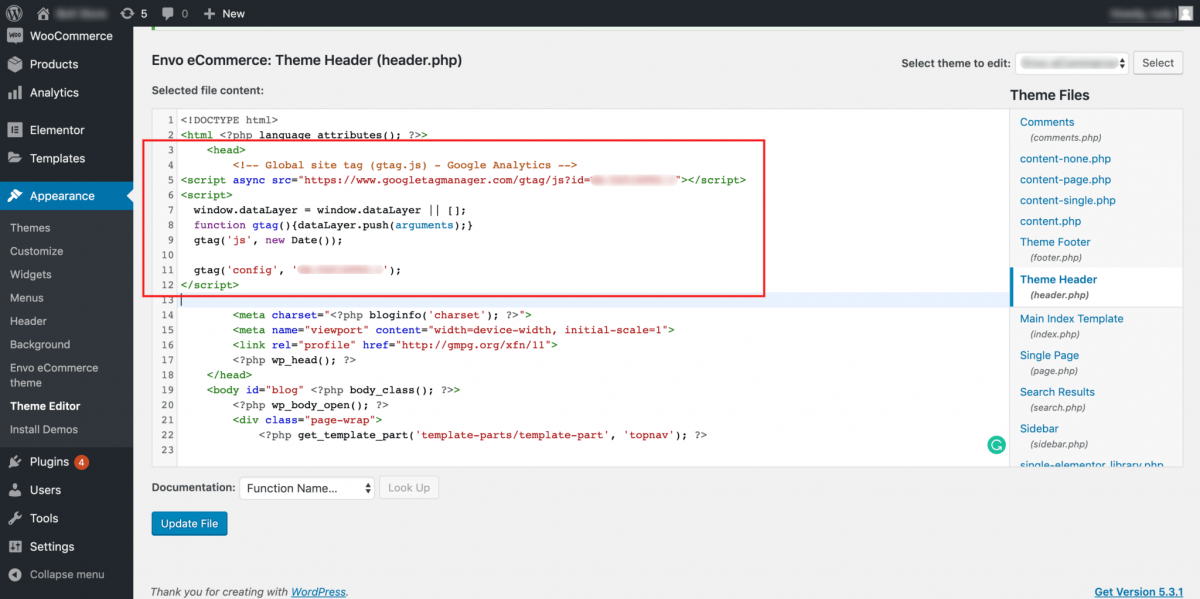
Task: Open the content.php theme file
Action: (1050, 221)
